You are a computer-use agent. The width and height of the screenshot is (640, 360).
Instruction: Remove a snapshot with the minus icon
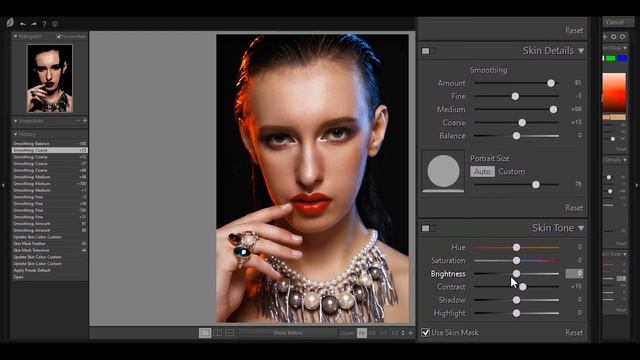[78, 121]
